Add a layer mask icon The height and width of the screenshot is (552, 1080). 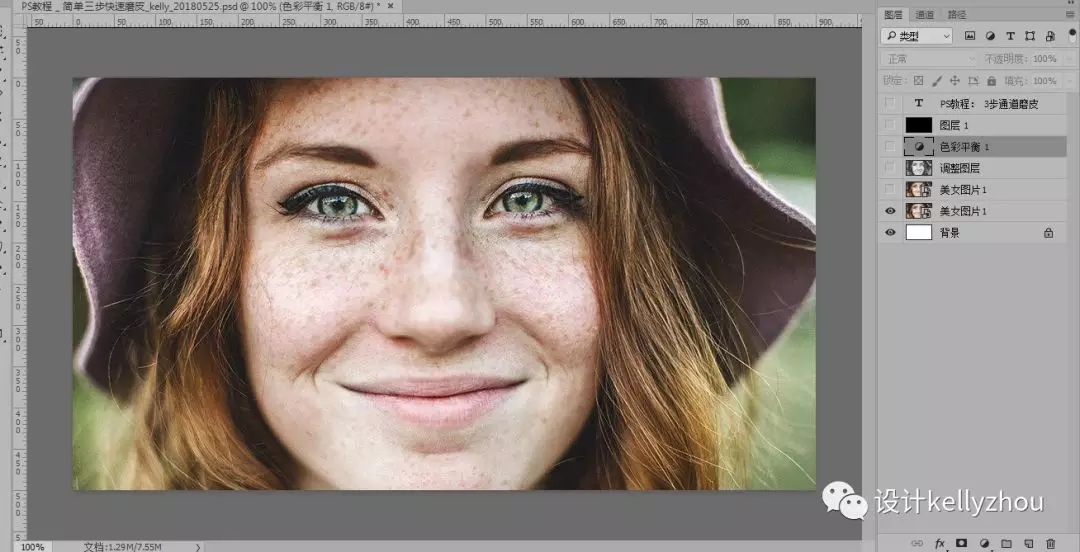(x=962, y=543)
